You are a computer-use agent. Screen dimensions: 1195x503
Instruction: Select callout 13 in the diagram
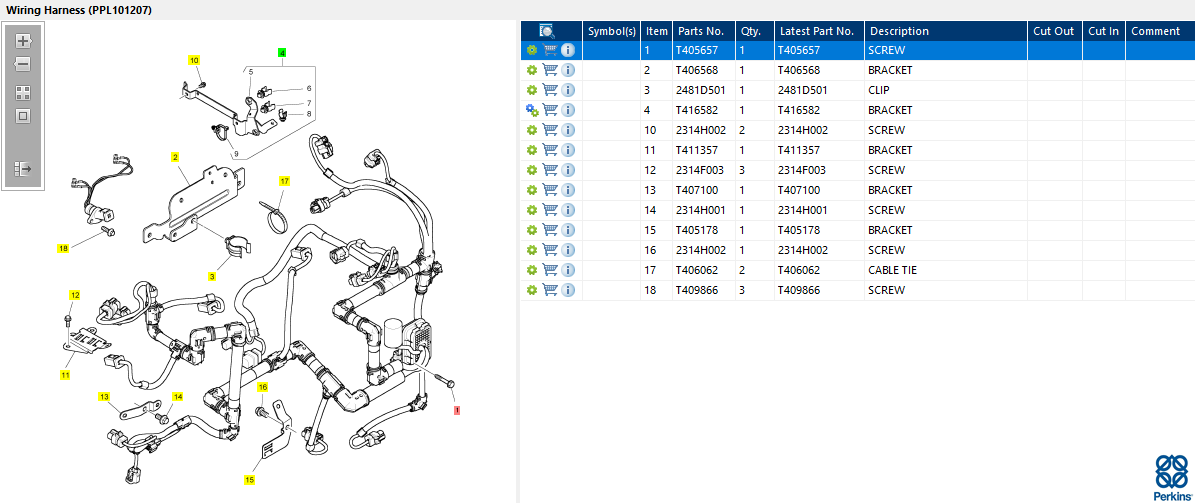[x=104, y=396]
